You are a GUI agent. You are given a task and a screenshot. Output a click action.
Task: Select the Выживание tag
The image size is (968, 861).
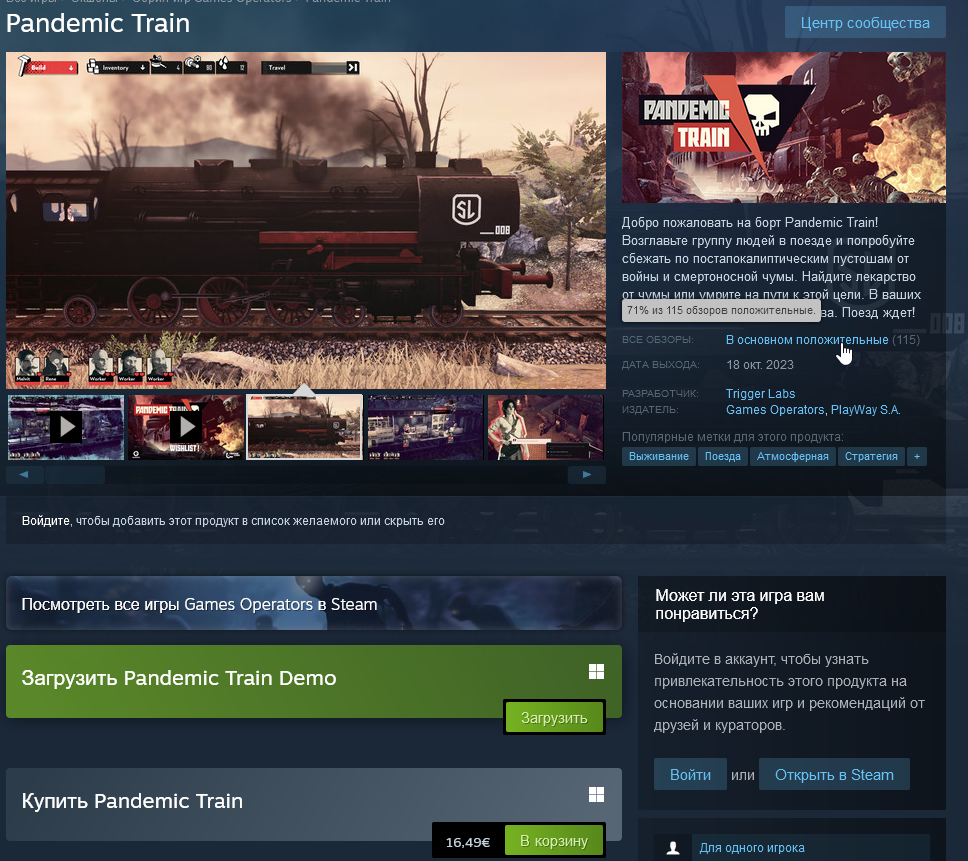click(659, 456)
